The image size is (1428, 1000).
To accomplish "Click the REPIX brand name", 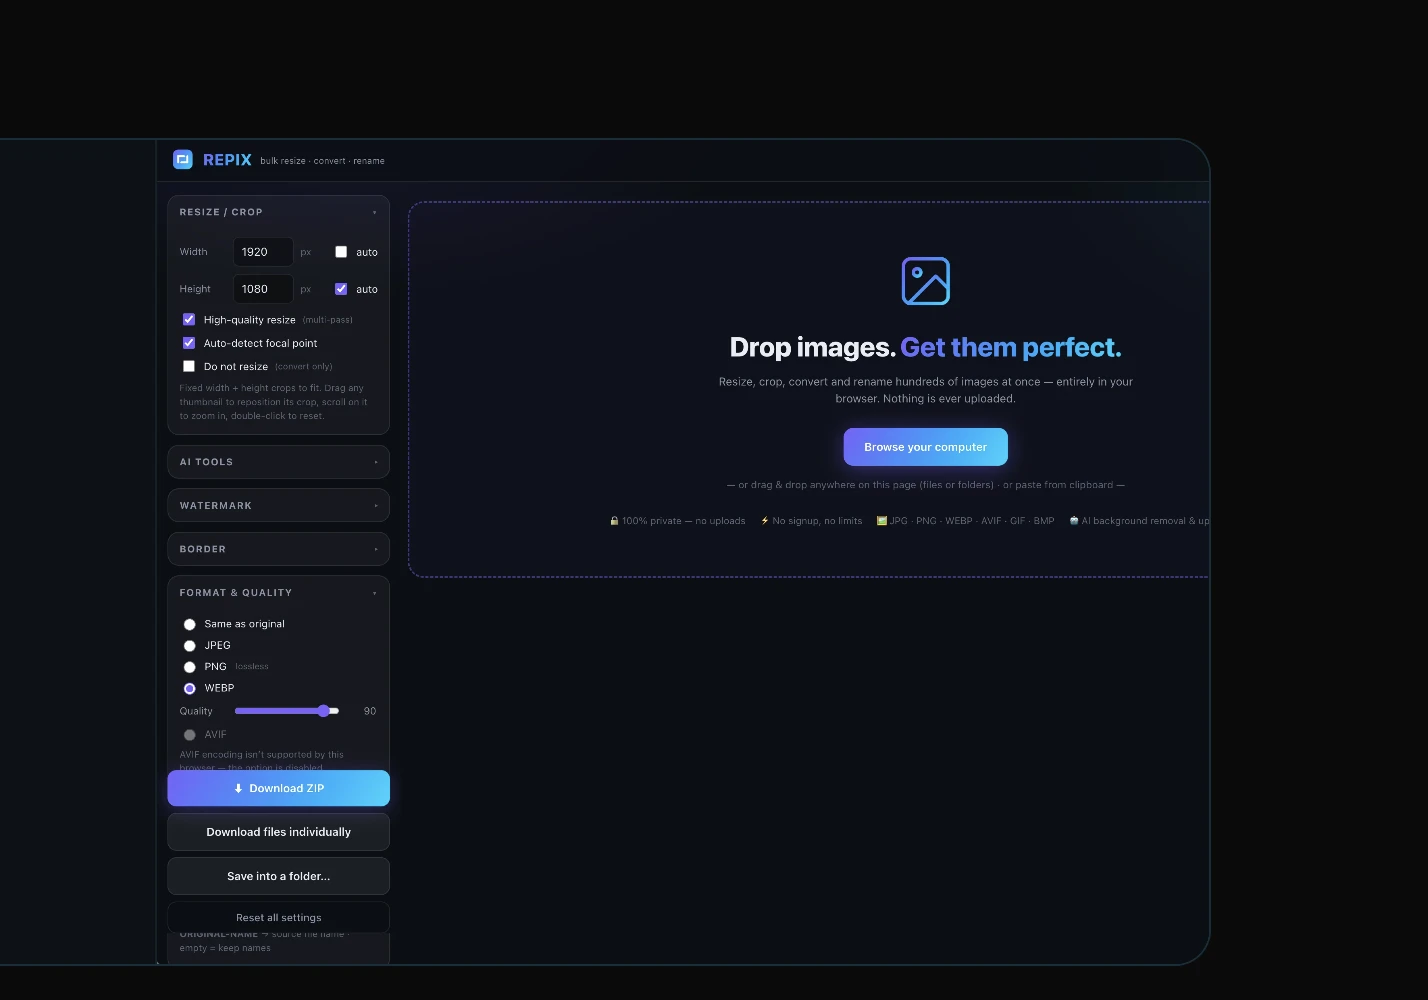I will (227, 160).
